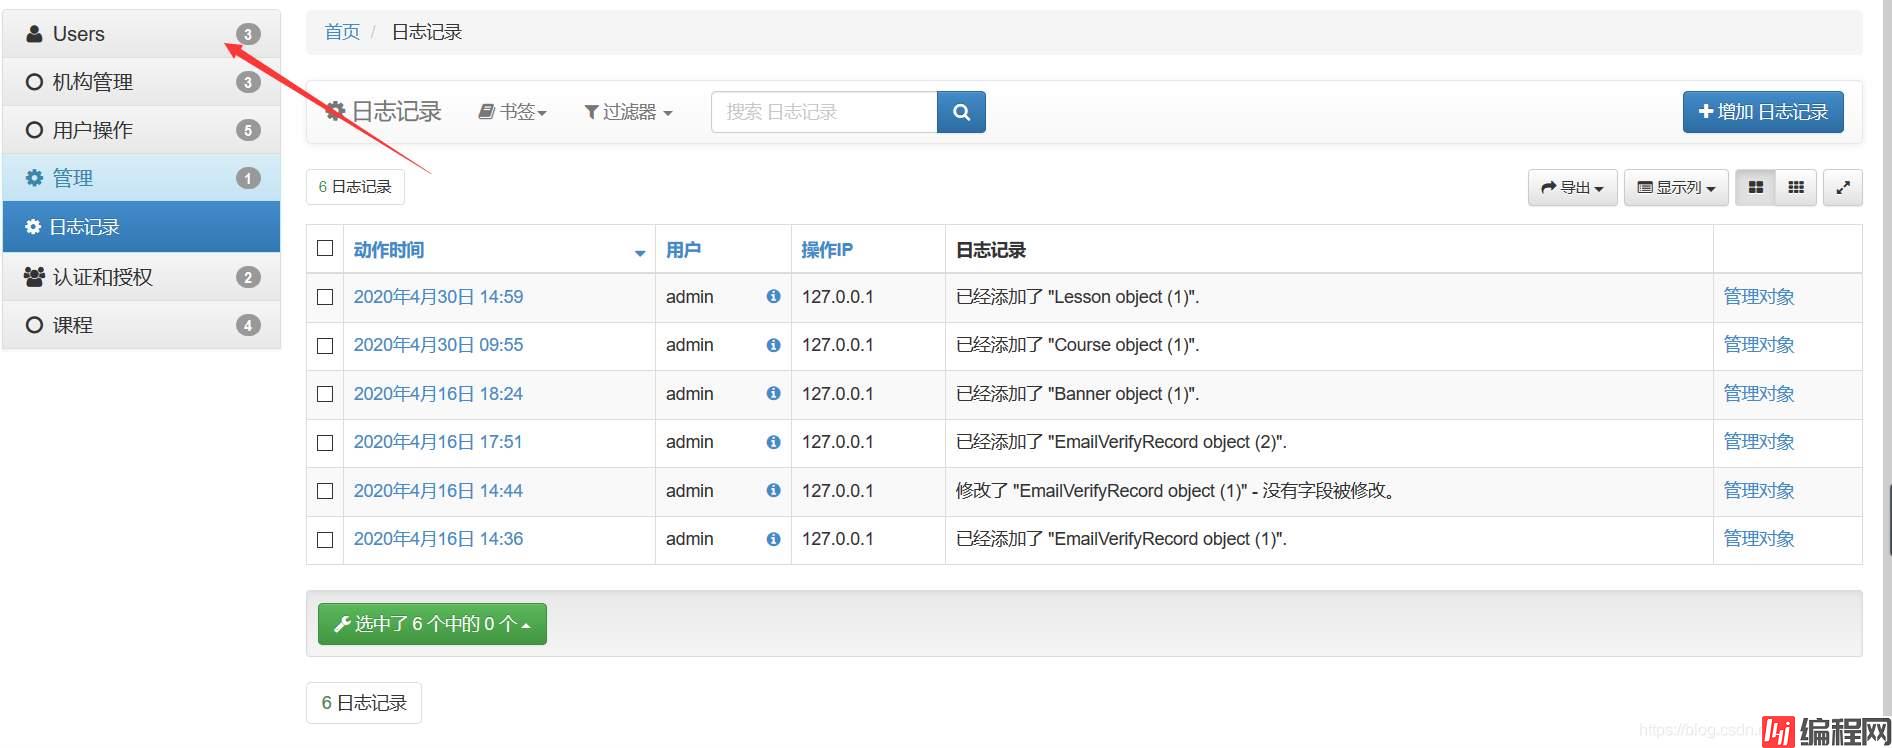Screen dimensions: 1892x748
Task: Open the 课程 sidebar menu
Action: click(x=142, y=325)
